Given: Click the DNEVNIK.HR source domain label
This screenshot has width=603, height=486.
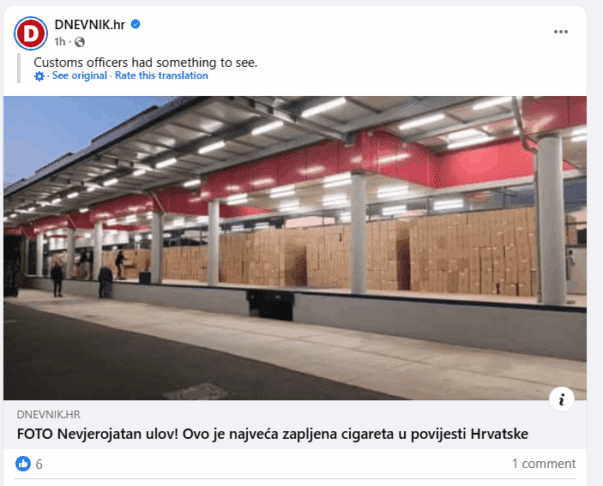Looking at the screenshot, I should pos(49,414).
